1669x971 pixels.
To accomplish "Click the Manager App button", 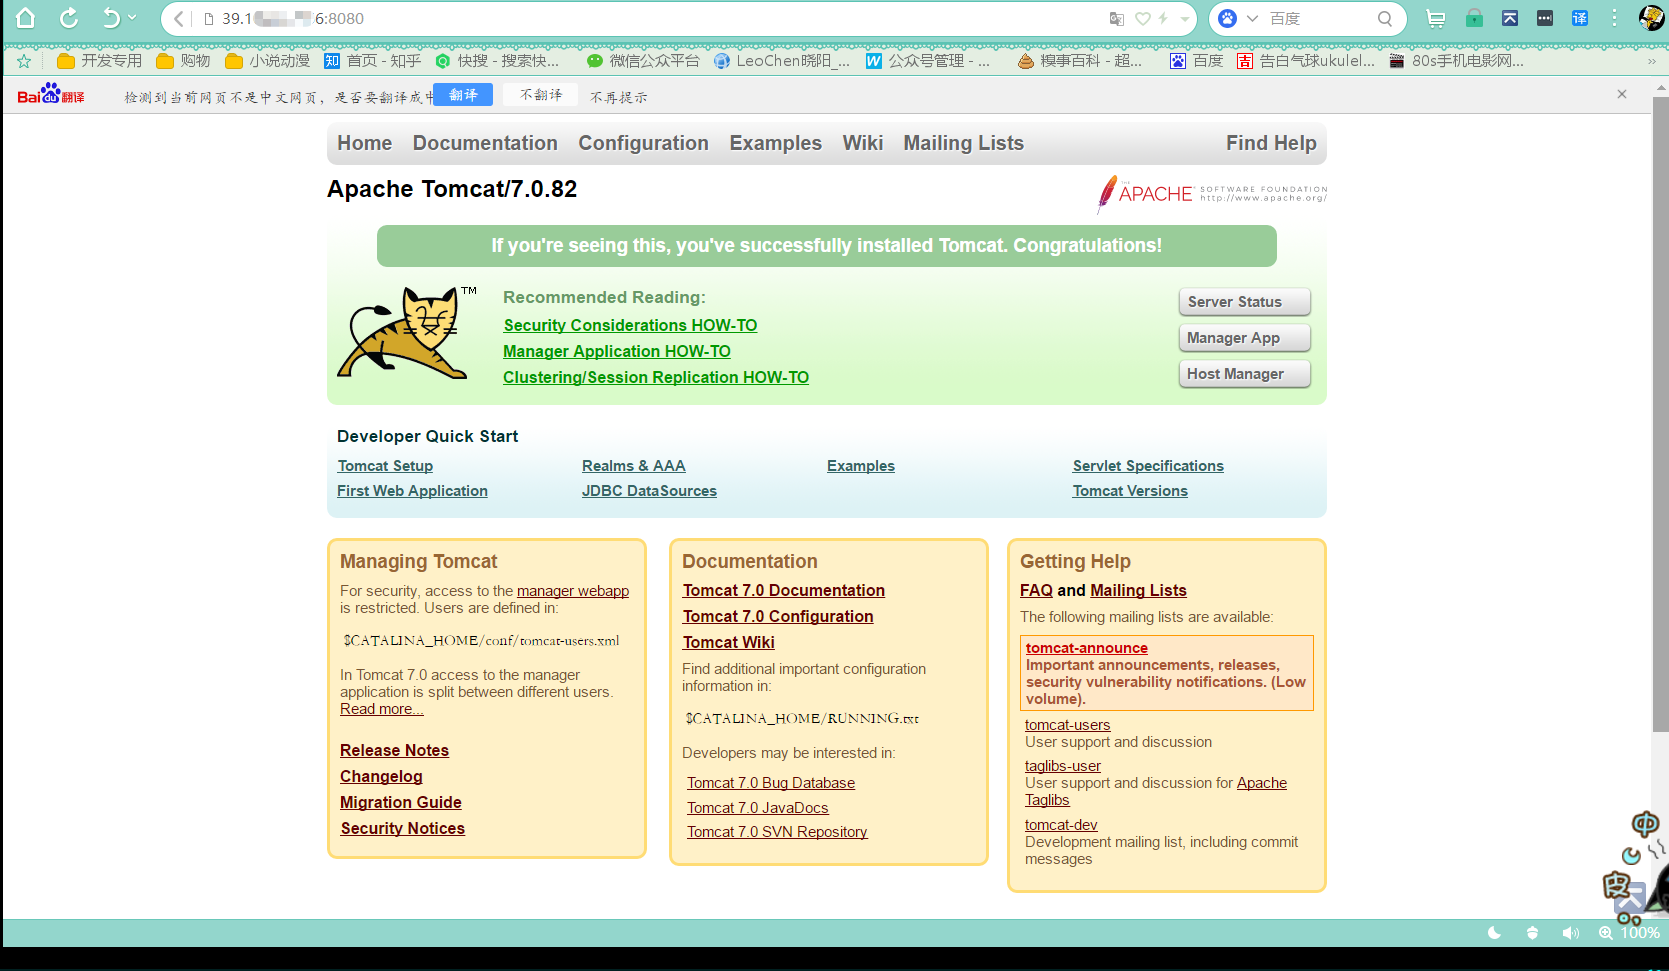I will pyautogui.click(x=1244, y=338).
